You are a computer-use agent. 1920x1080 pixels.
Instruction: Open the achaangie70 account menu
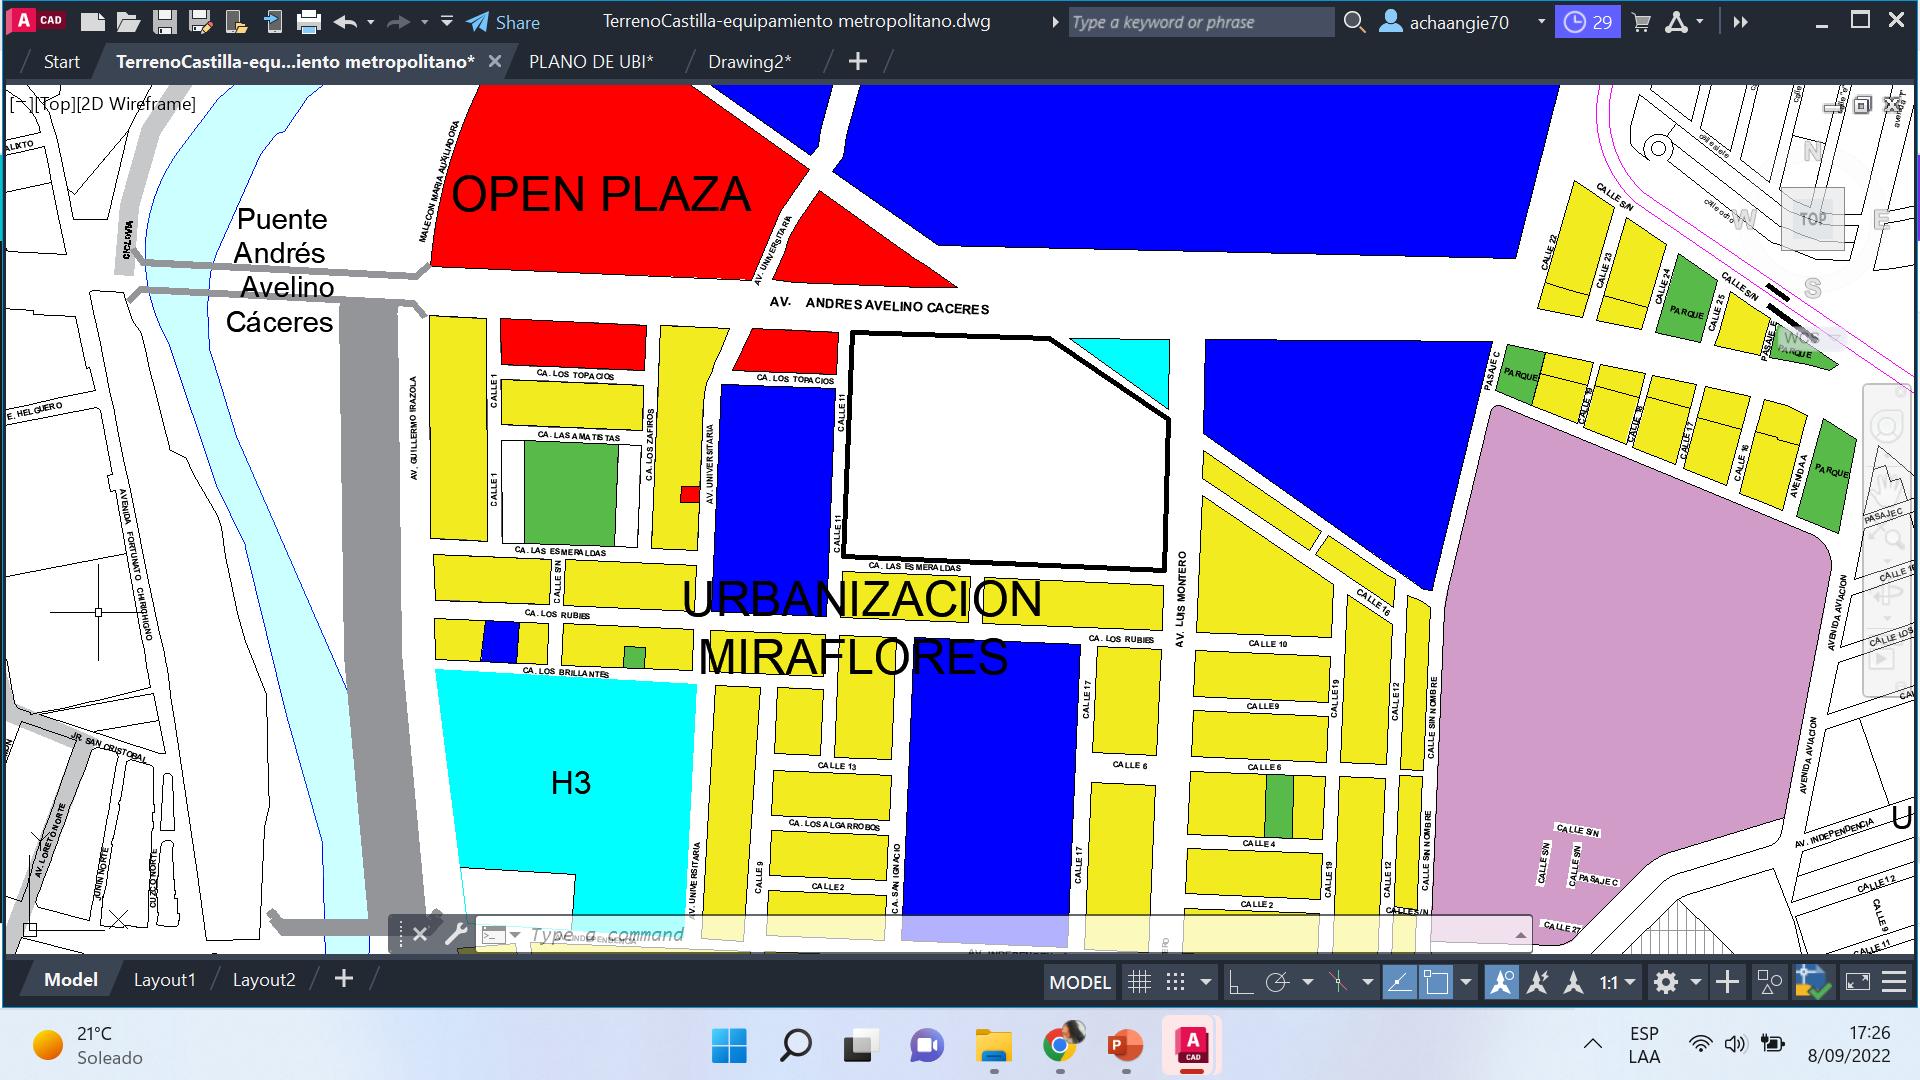pos(1460,22)
